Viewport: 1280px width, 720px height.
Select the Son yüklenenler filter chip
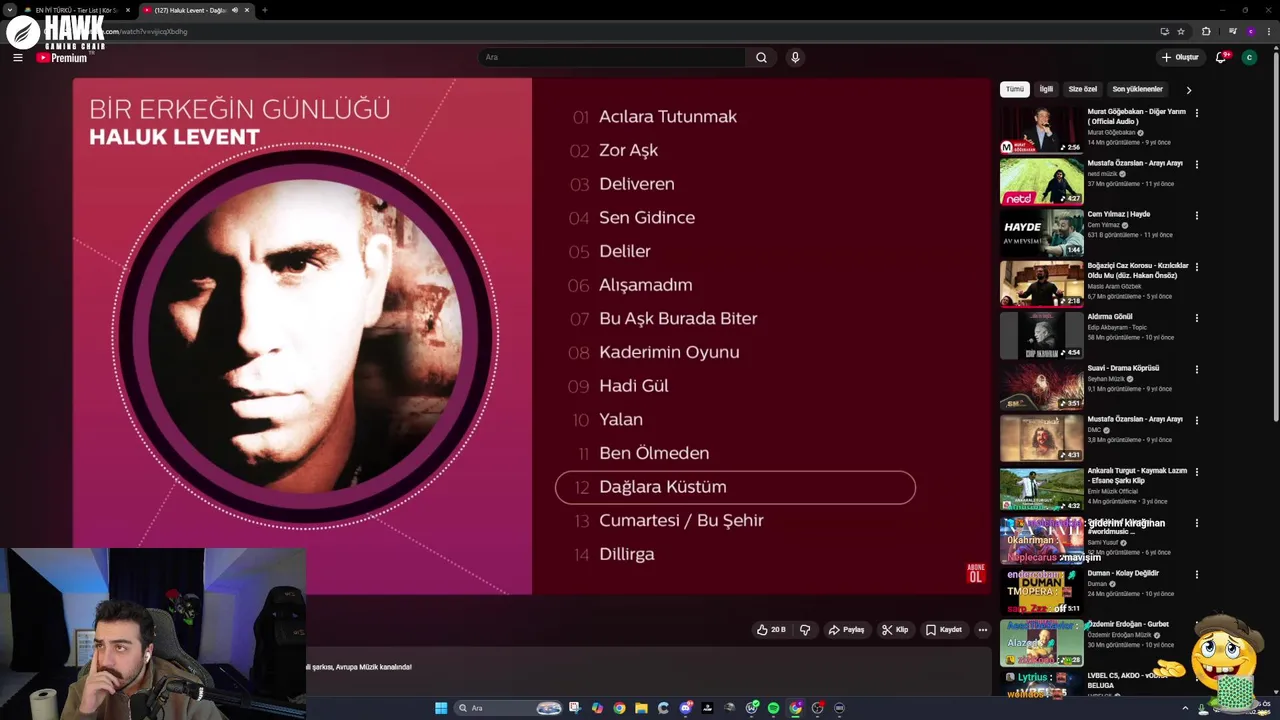[1138, 89]
